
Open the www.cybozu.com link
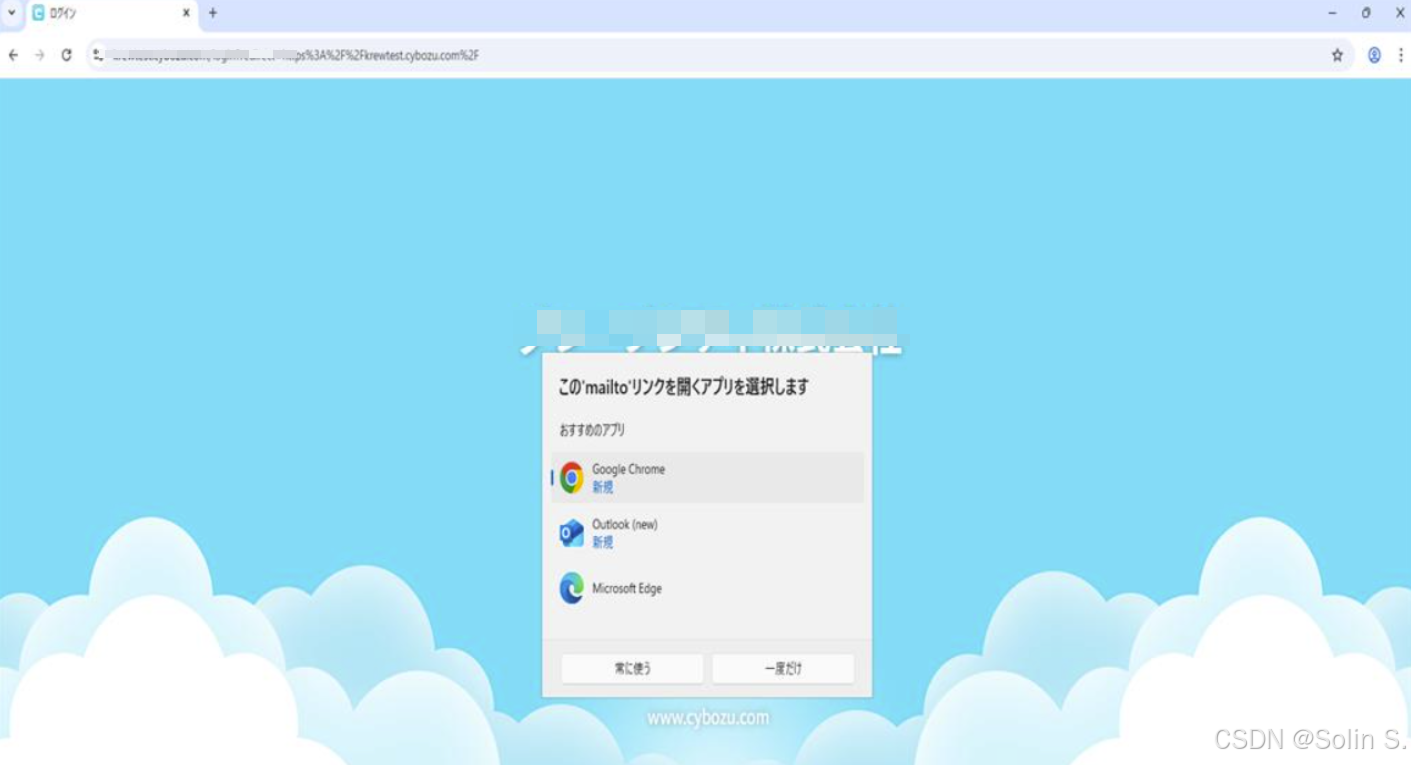pyautogui.click(x=708, y=718)
